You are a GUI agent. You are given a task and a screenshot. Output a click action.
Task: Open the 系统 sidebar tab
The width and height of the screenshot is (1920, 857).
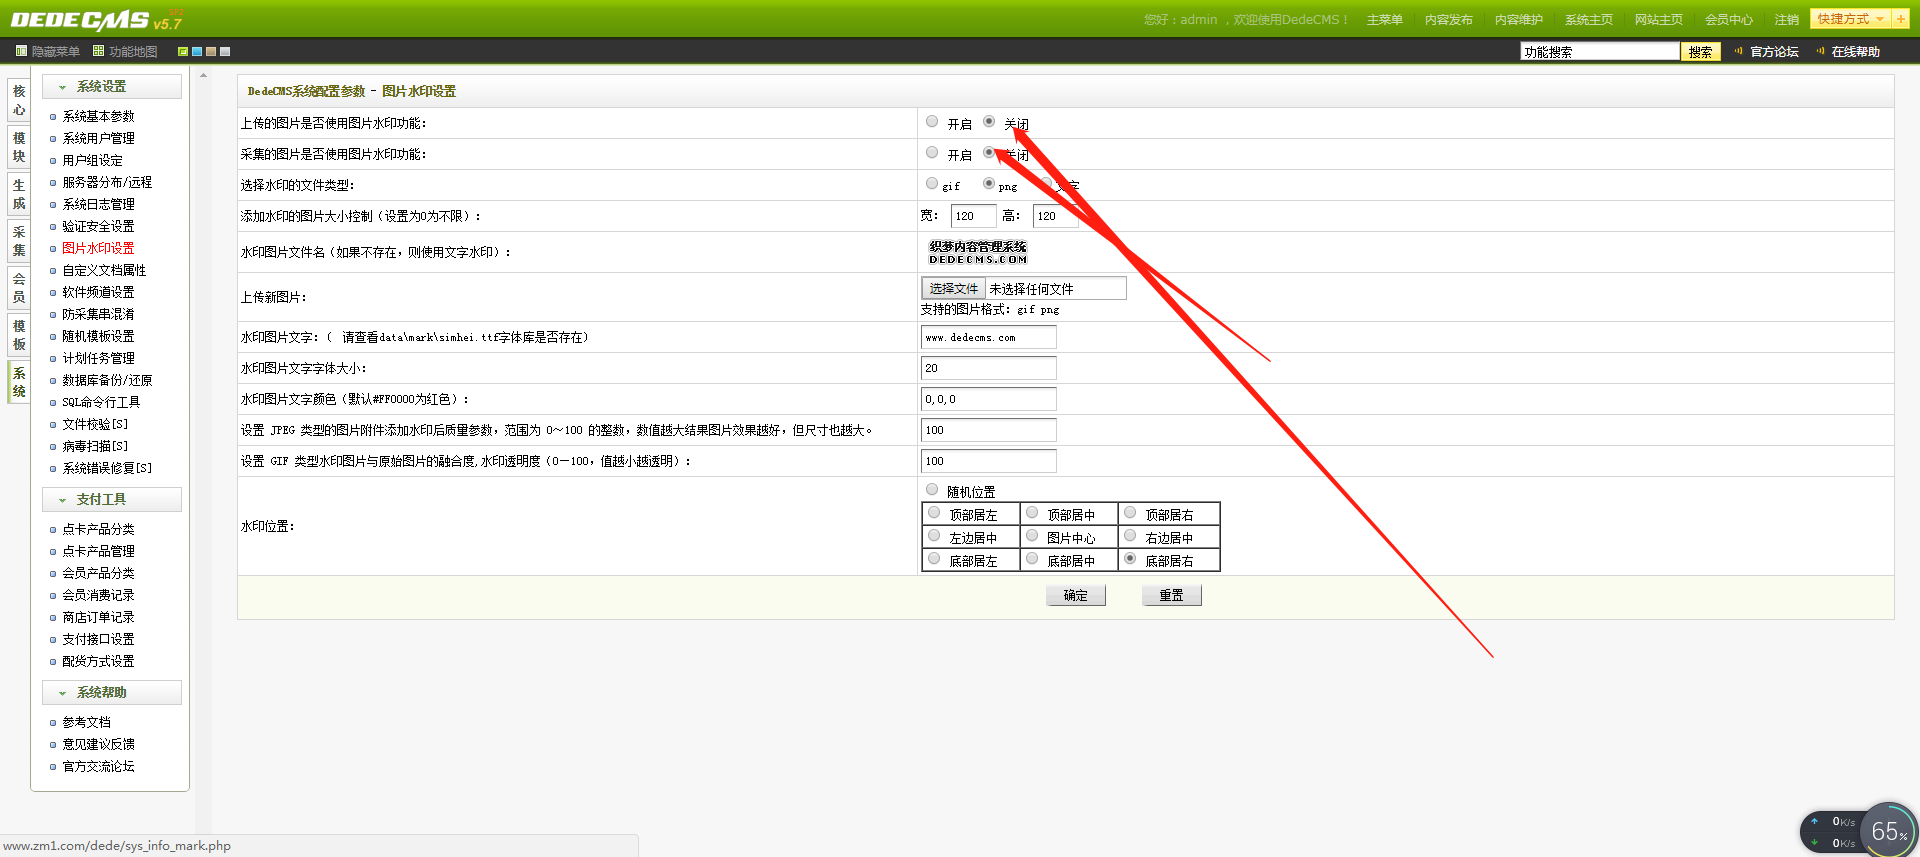19,383
